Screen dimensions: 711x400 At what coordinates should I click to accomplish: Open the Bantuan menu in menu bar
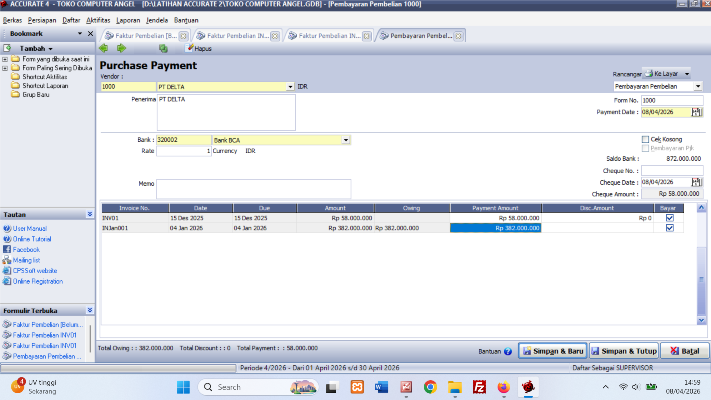186,20
